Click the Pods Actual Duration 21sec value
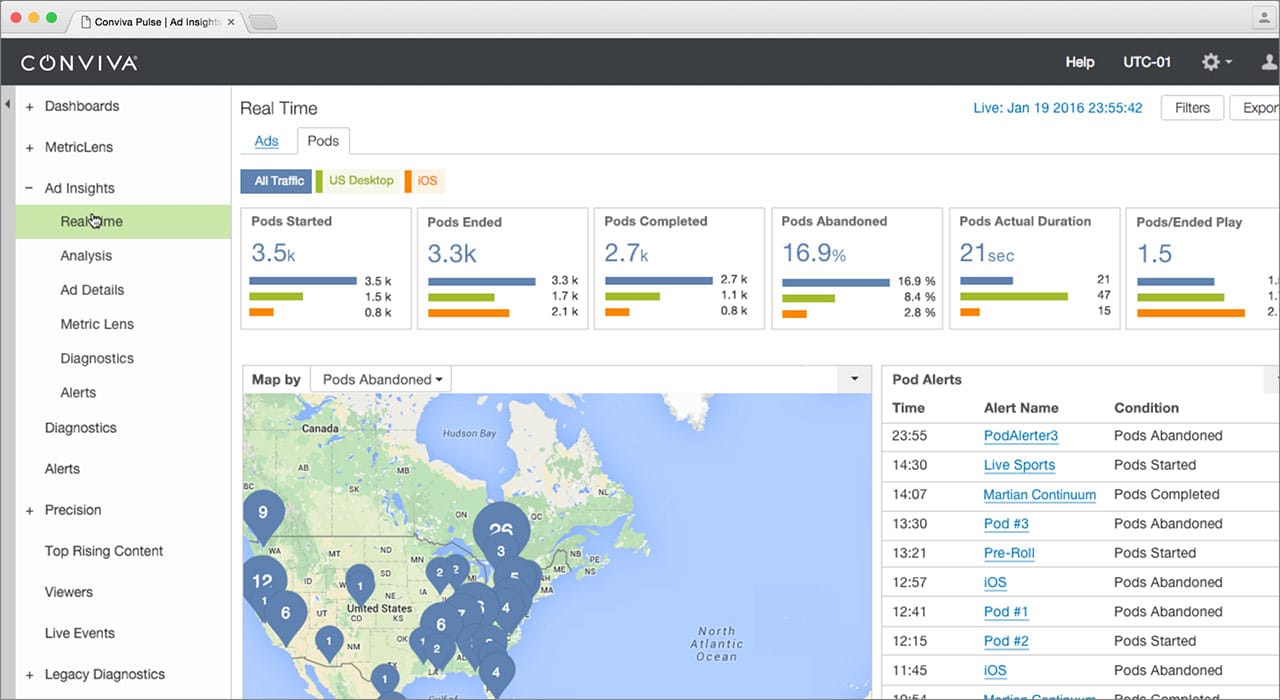This screenshot has height=700, width=1280. 987,253
